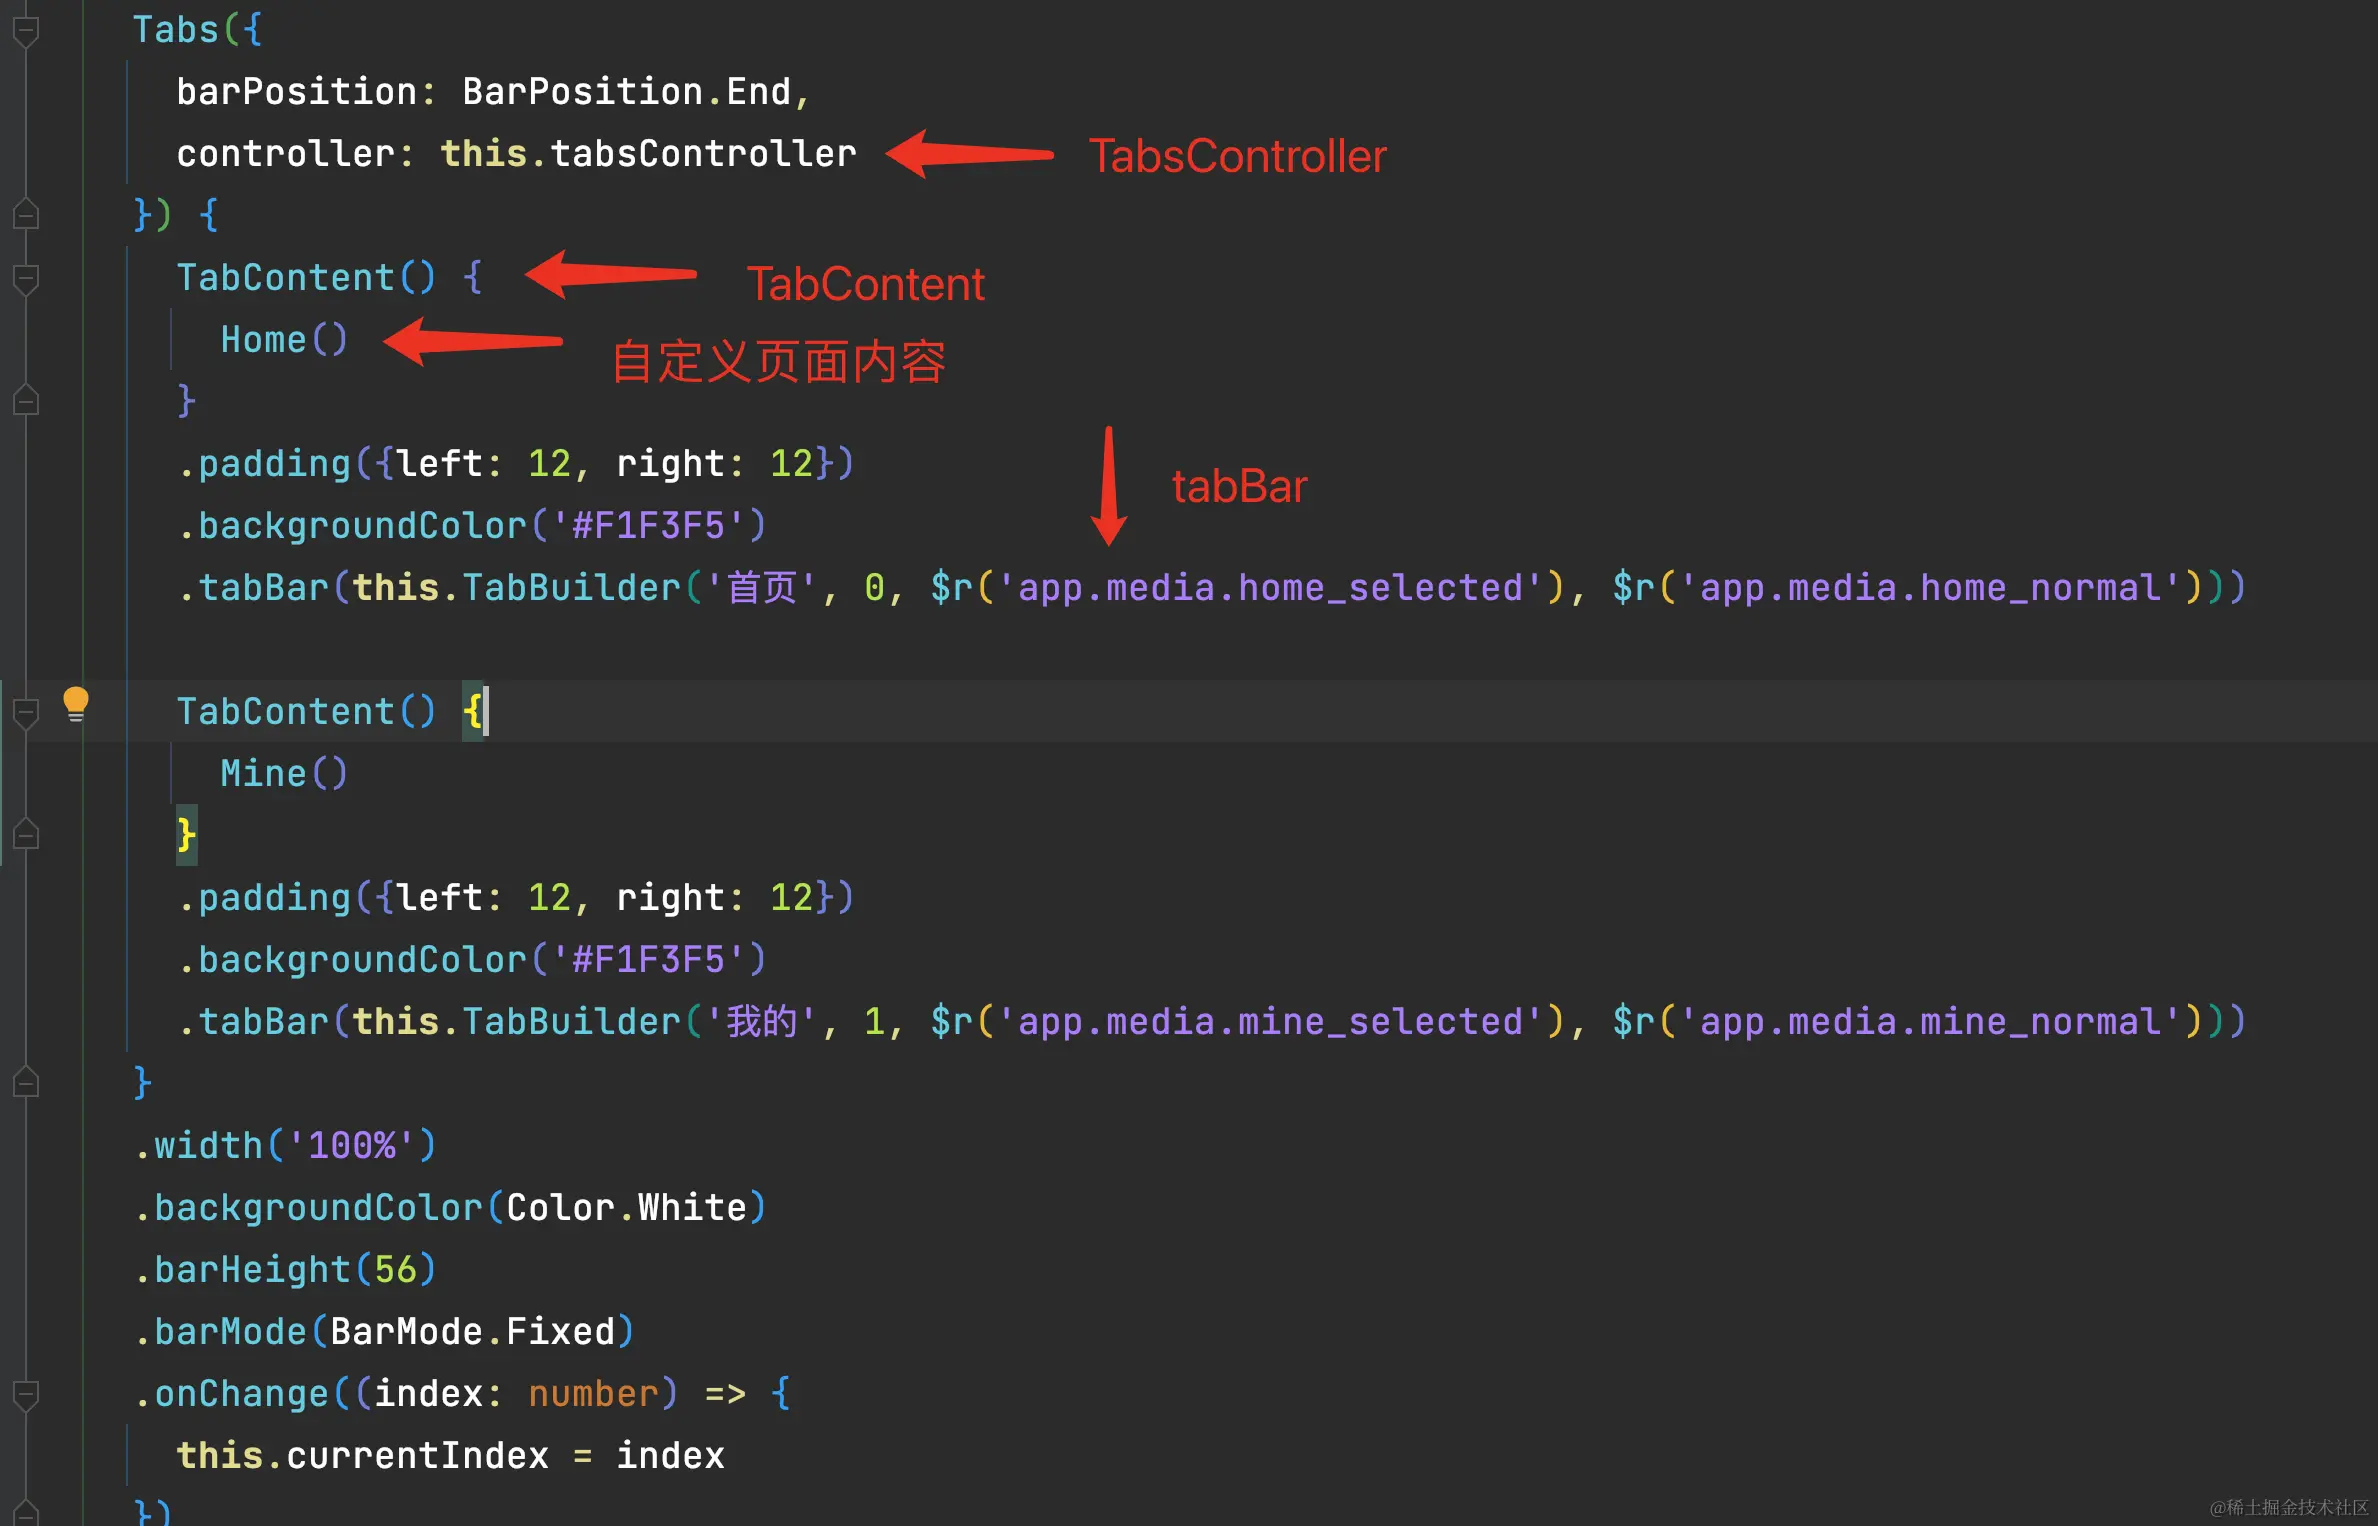The width and height of the screenshot is (2378, 1526).
Task: Click currentIndex in the onChange body
Action: 417,1456
